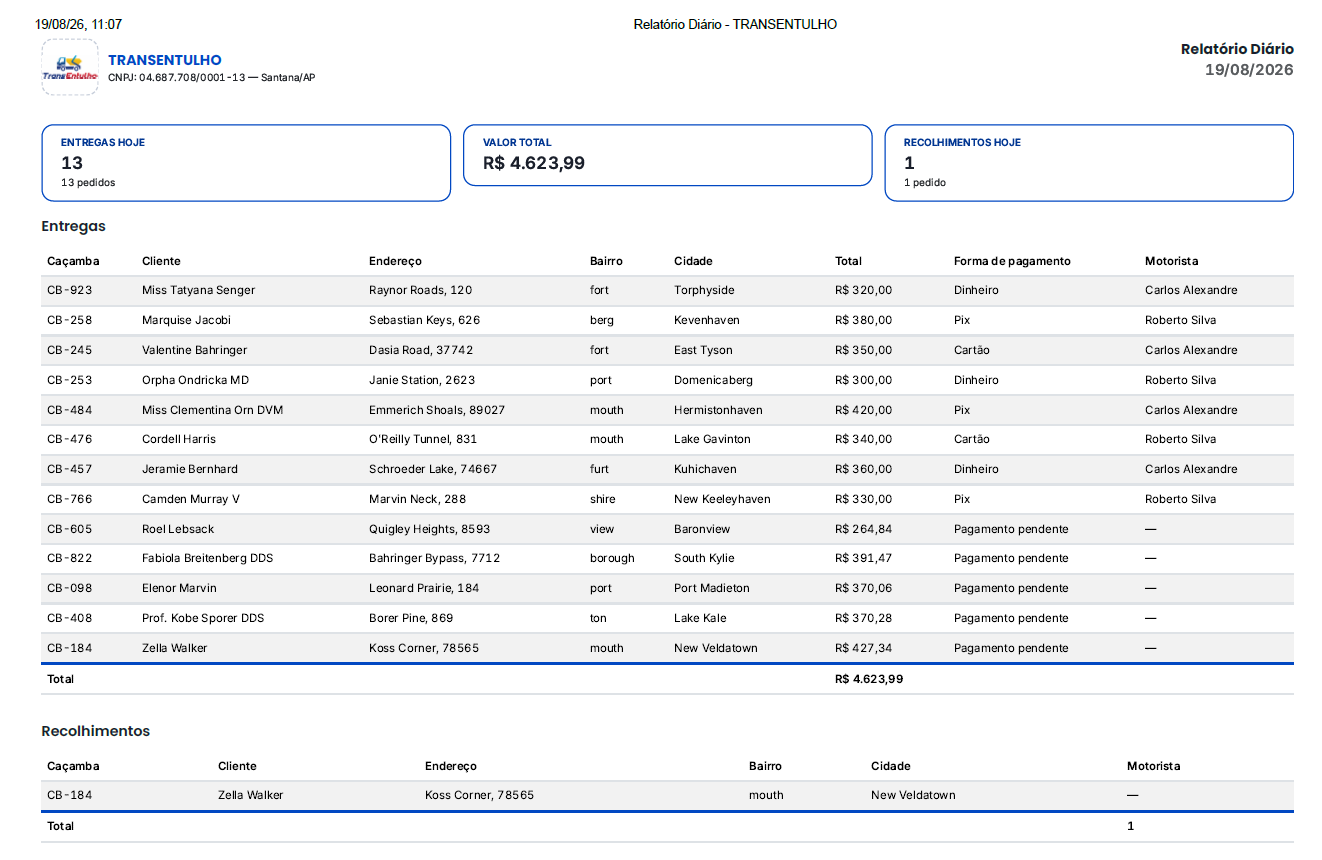The image size is (1322, 860).
Task: Select address O'Reilly Tunnel, 831
Action: (423, 439)
